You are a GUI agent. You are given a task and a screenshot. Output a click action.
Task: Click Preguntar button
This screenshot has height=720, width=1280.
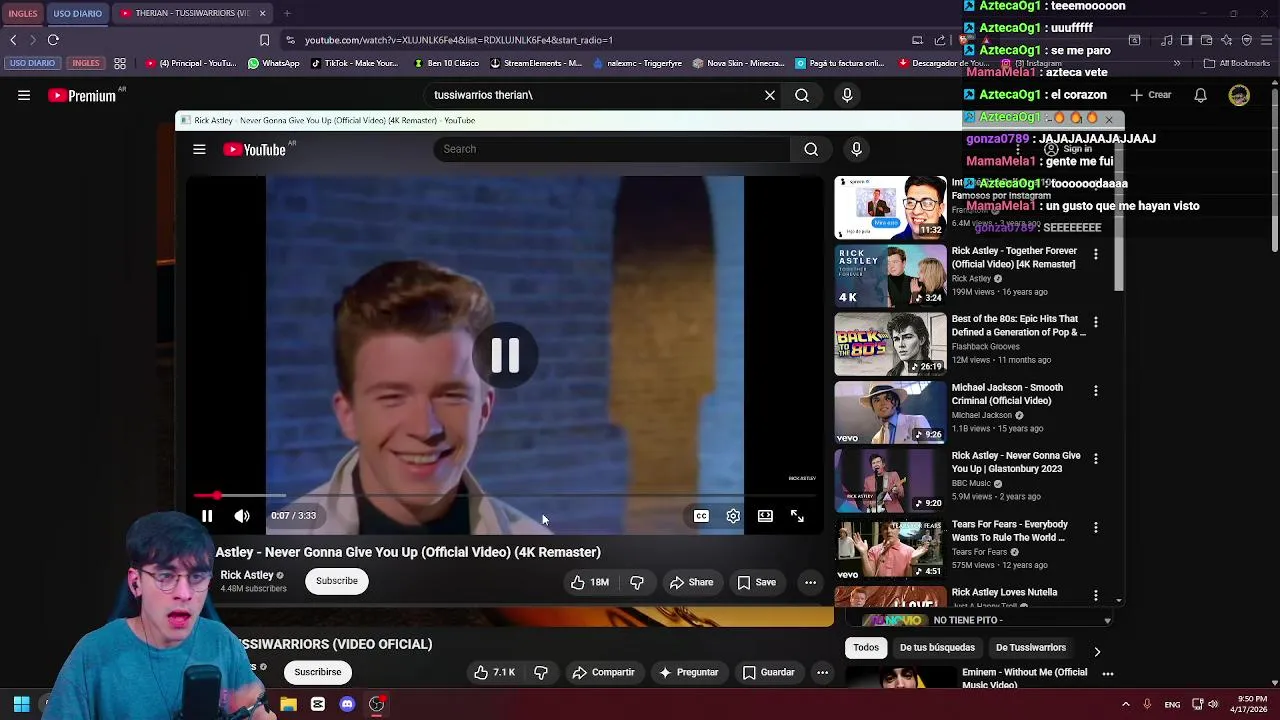688,672
